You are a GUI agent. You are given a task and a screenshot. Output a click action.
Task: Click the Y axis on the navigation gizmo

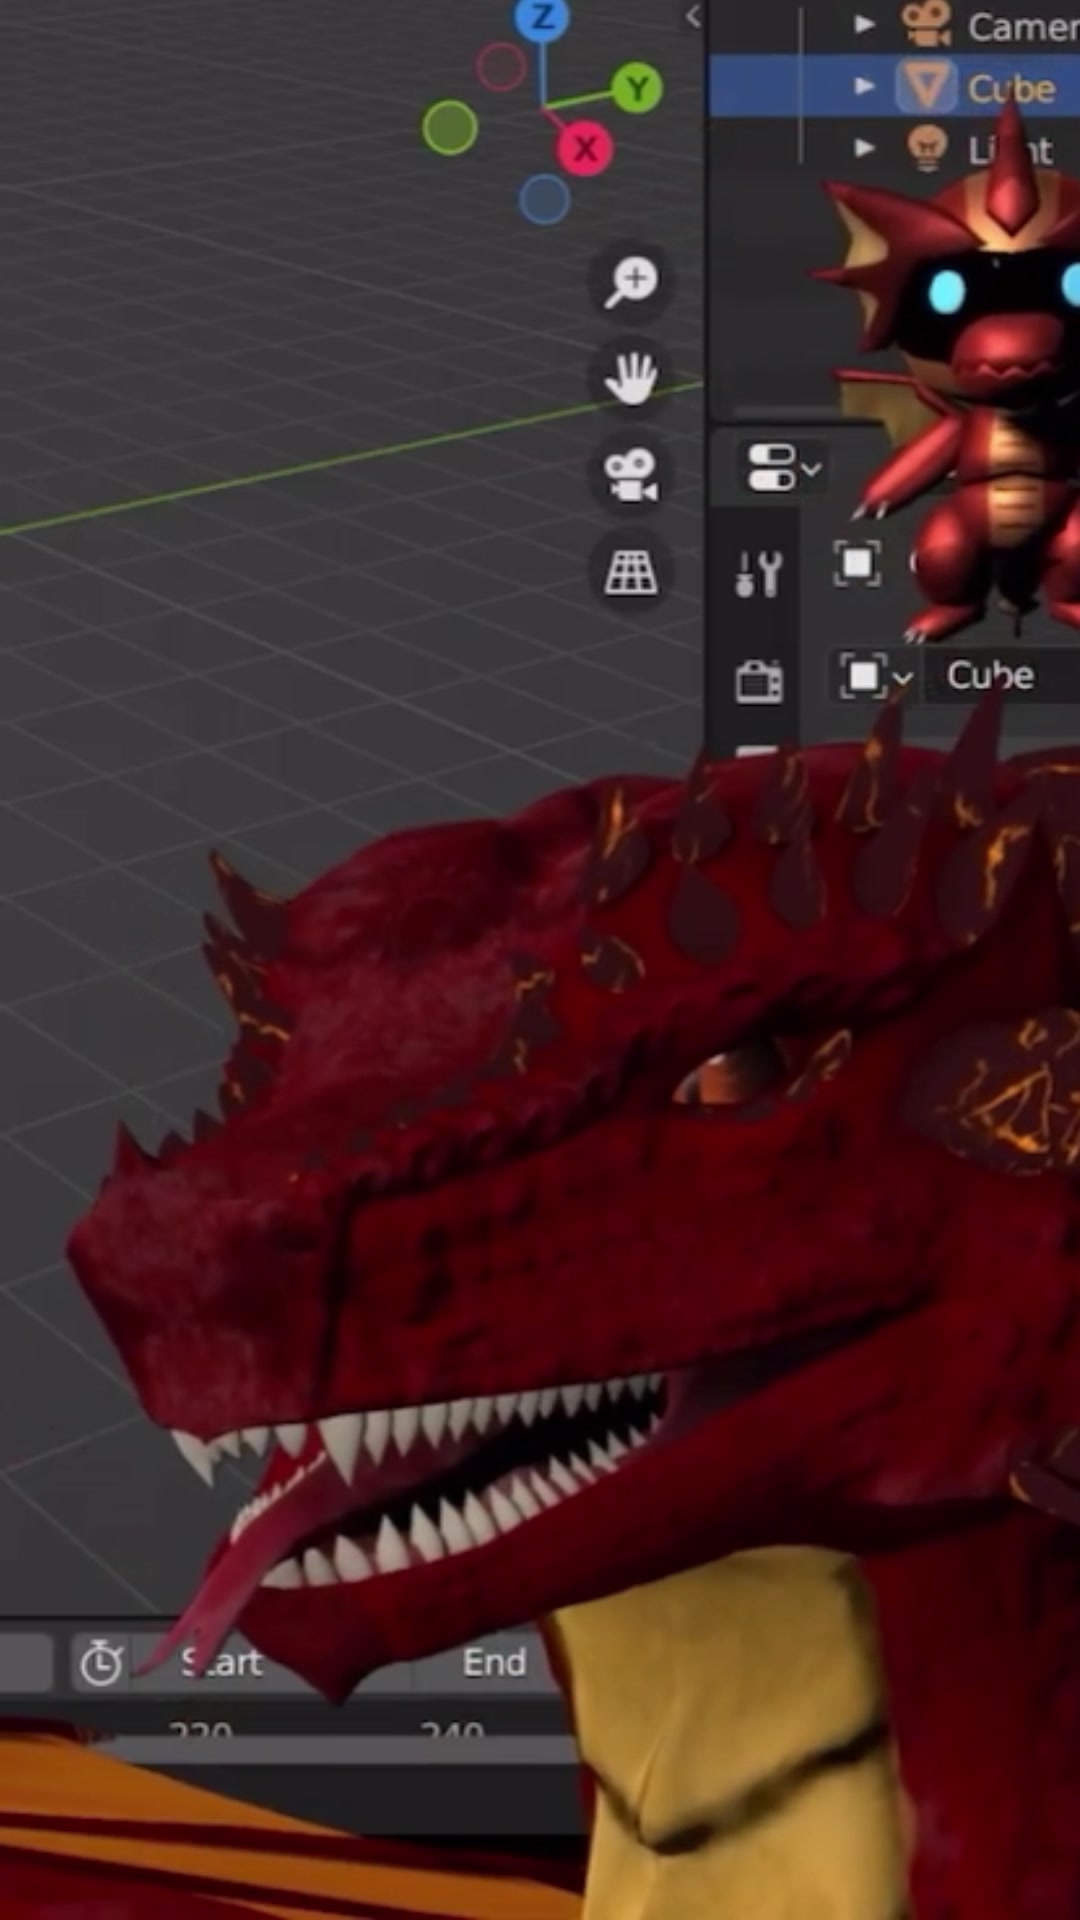click(x=637, y=90)
